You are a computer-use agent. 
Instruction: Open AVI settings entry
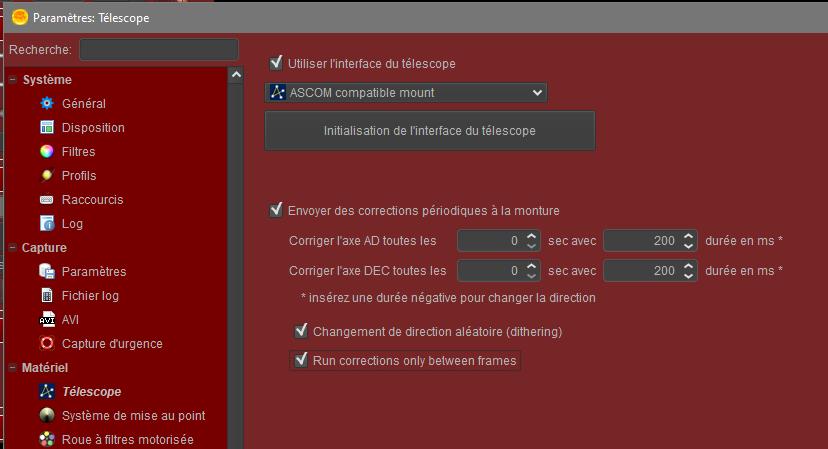pos(70,320)
